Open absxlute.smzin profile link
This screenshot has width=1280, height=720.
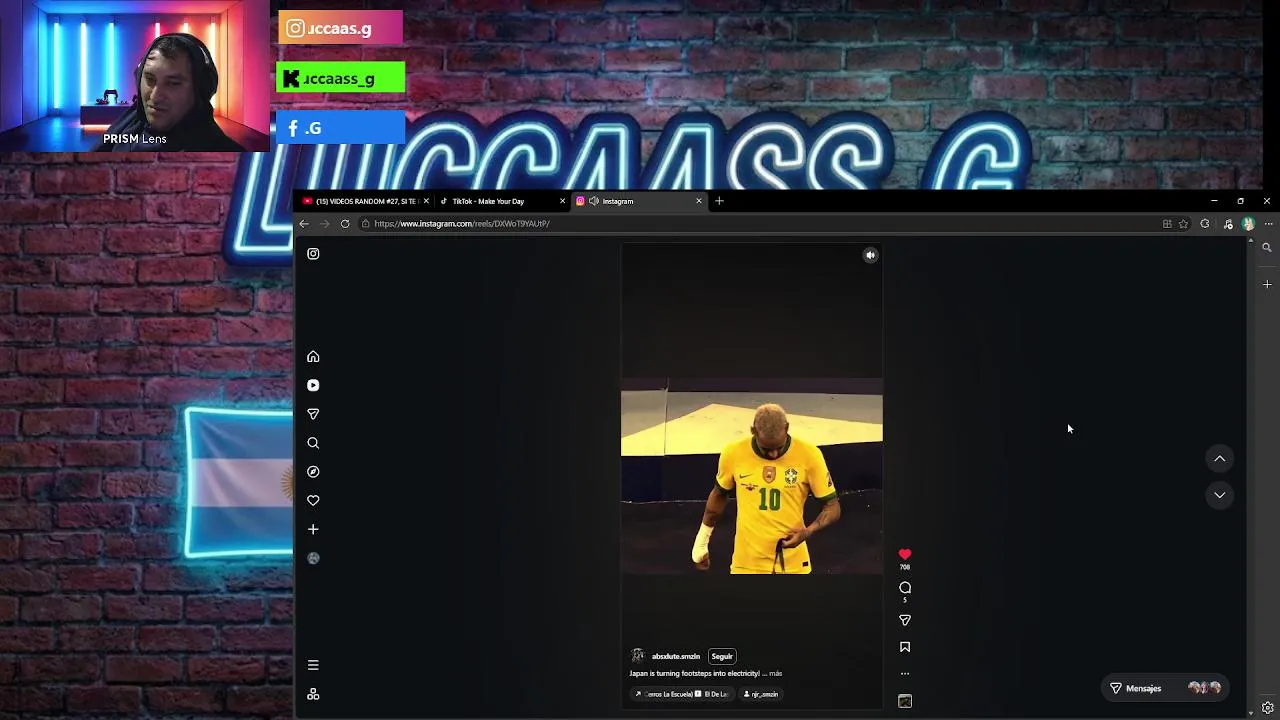pyautogui.click(x=676, y=656)
